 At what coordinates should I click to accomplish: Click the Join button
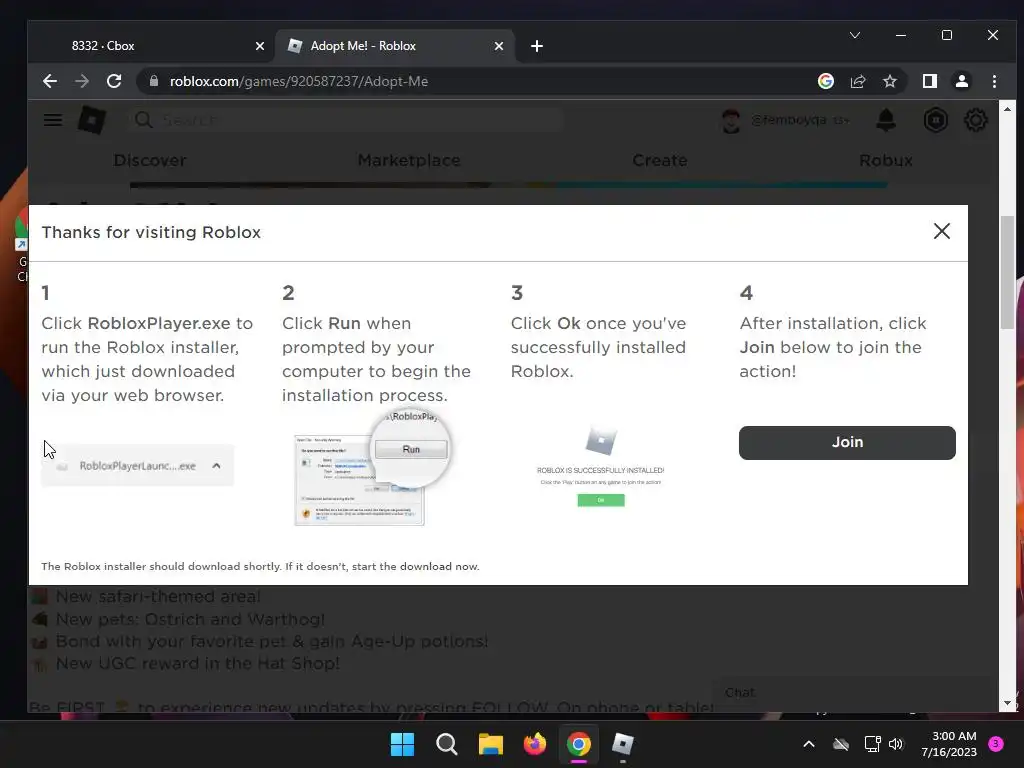pos(847,443)
